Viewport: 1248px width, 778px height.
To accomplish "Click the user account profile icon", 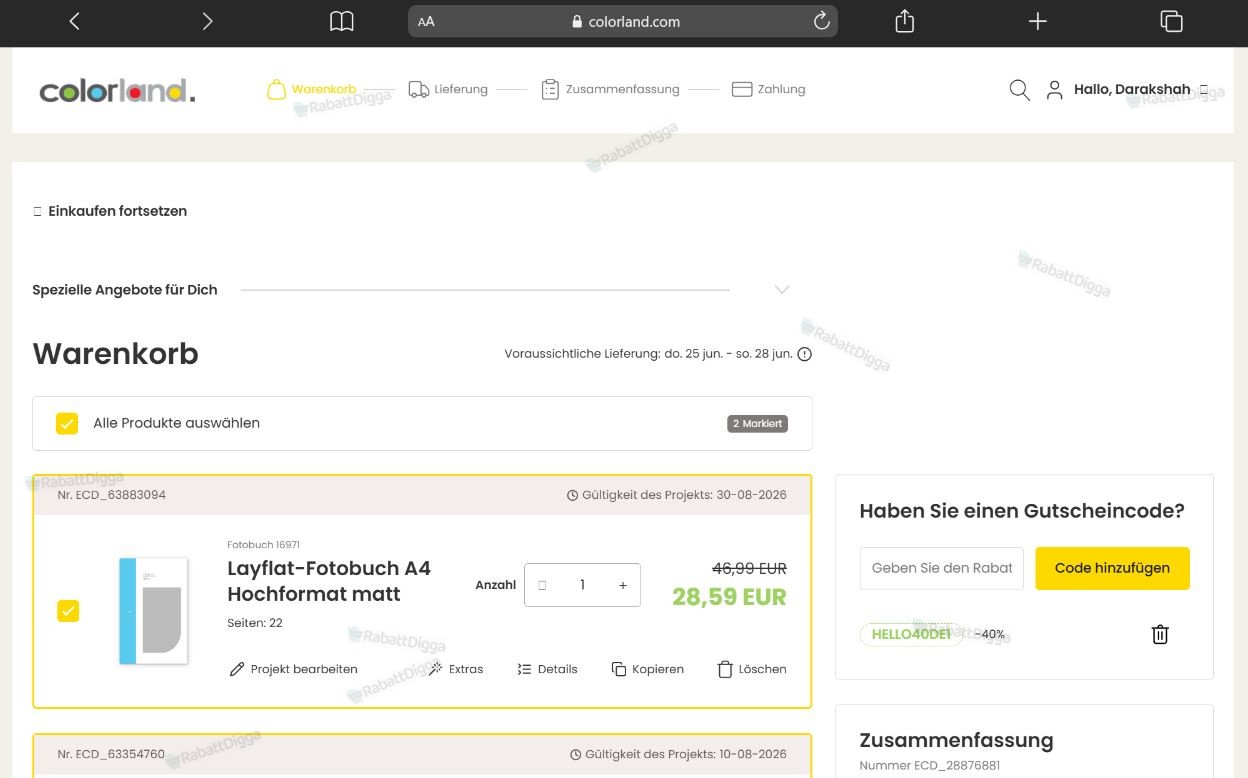I will pyautogui.click(x=1054, y=90).
